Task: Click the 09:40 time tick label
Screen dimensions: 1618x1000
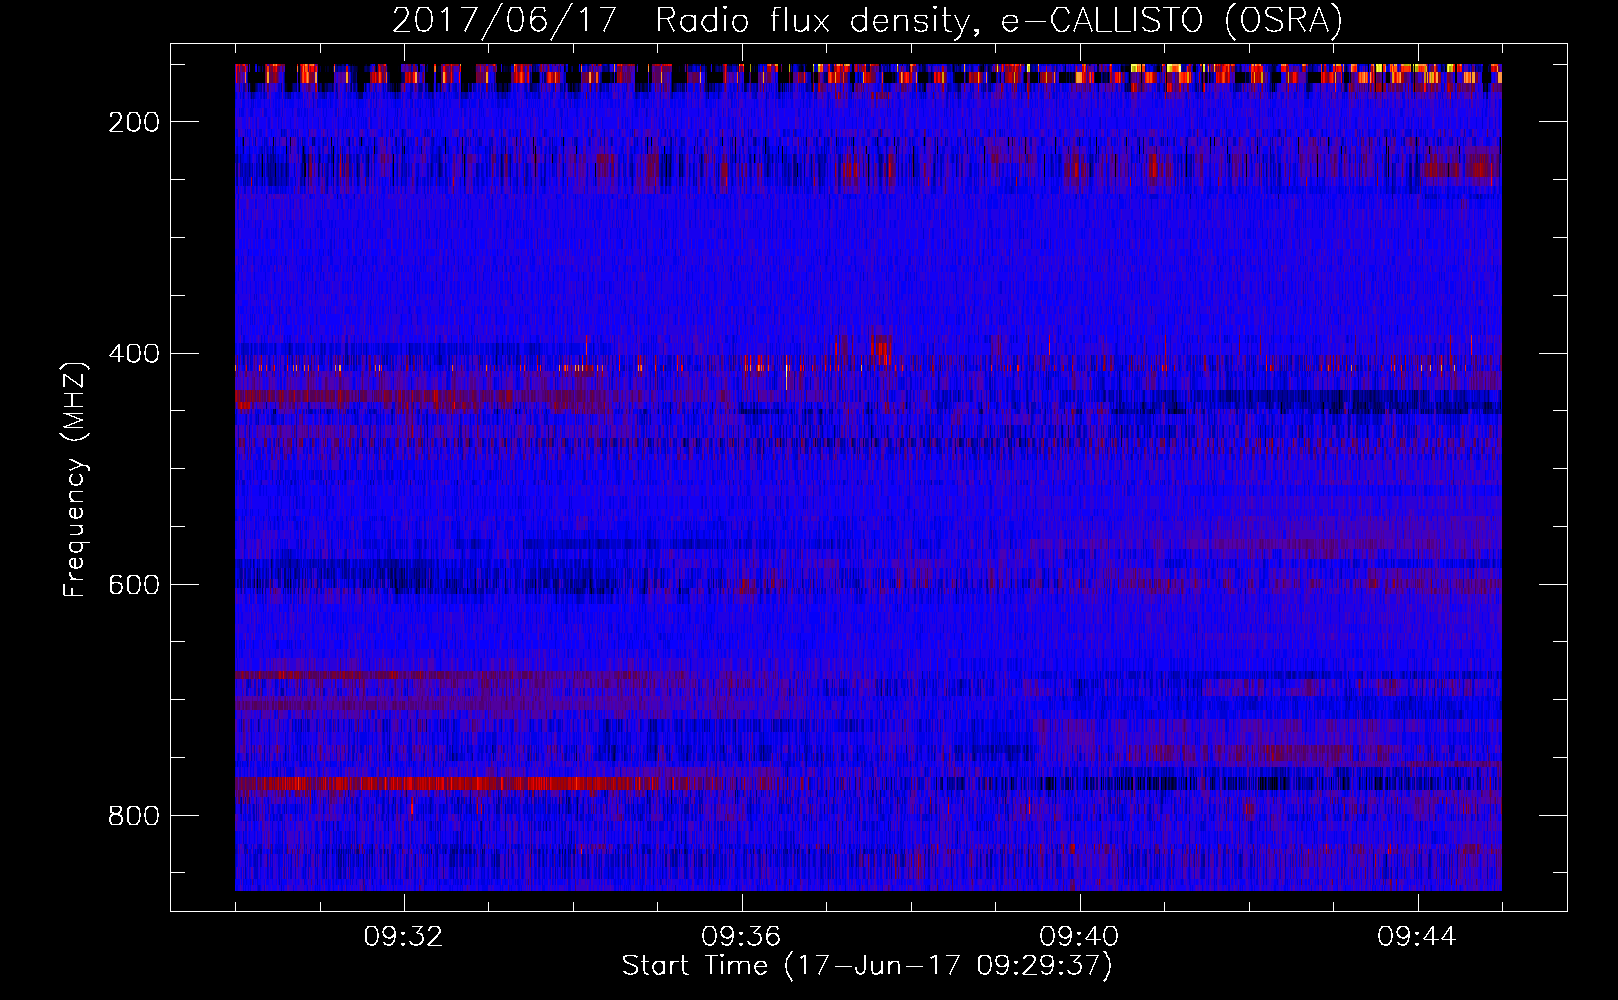Action: [1079, 937]
